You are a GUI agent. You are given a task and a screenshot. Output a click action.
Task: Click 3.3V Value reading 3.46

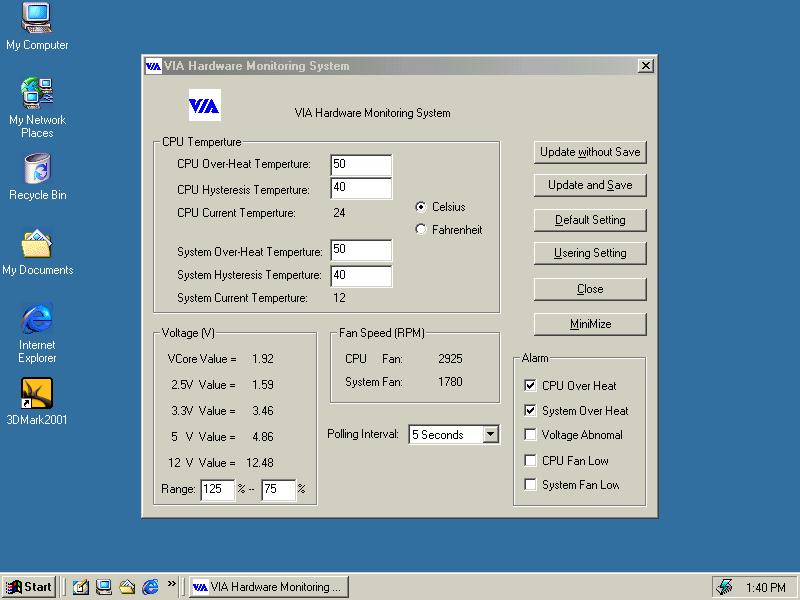coord(263,411)
